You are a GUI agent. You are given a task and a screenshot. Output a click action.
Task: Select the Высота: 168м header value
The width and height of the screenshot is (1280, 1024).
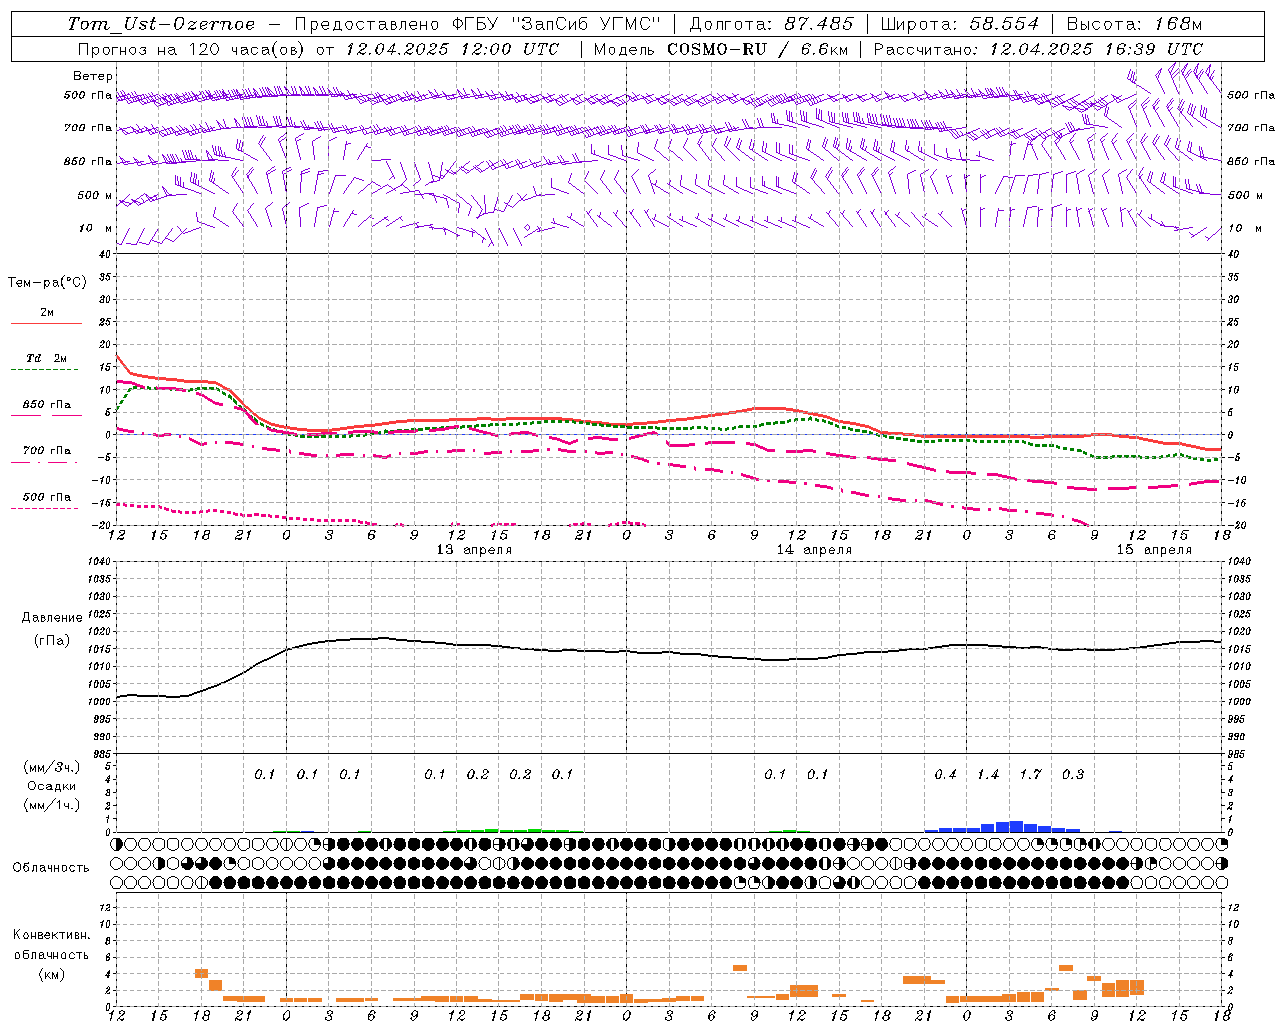click(1134, 24)
